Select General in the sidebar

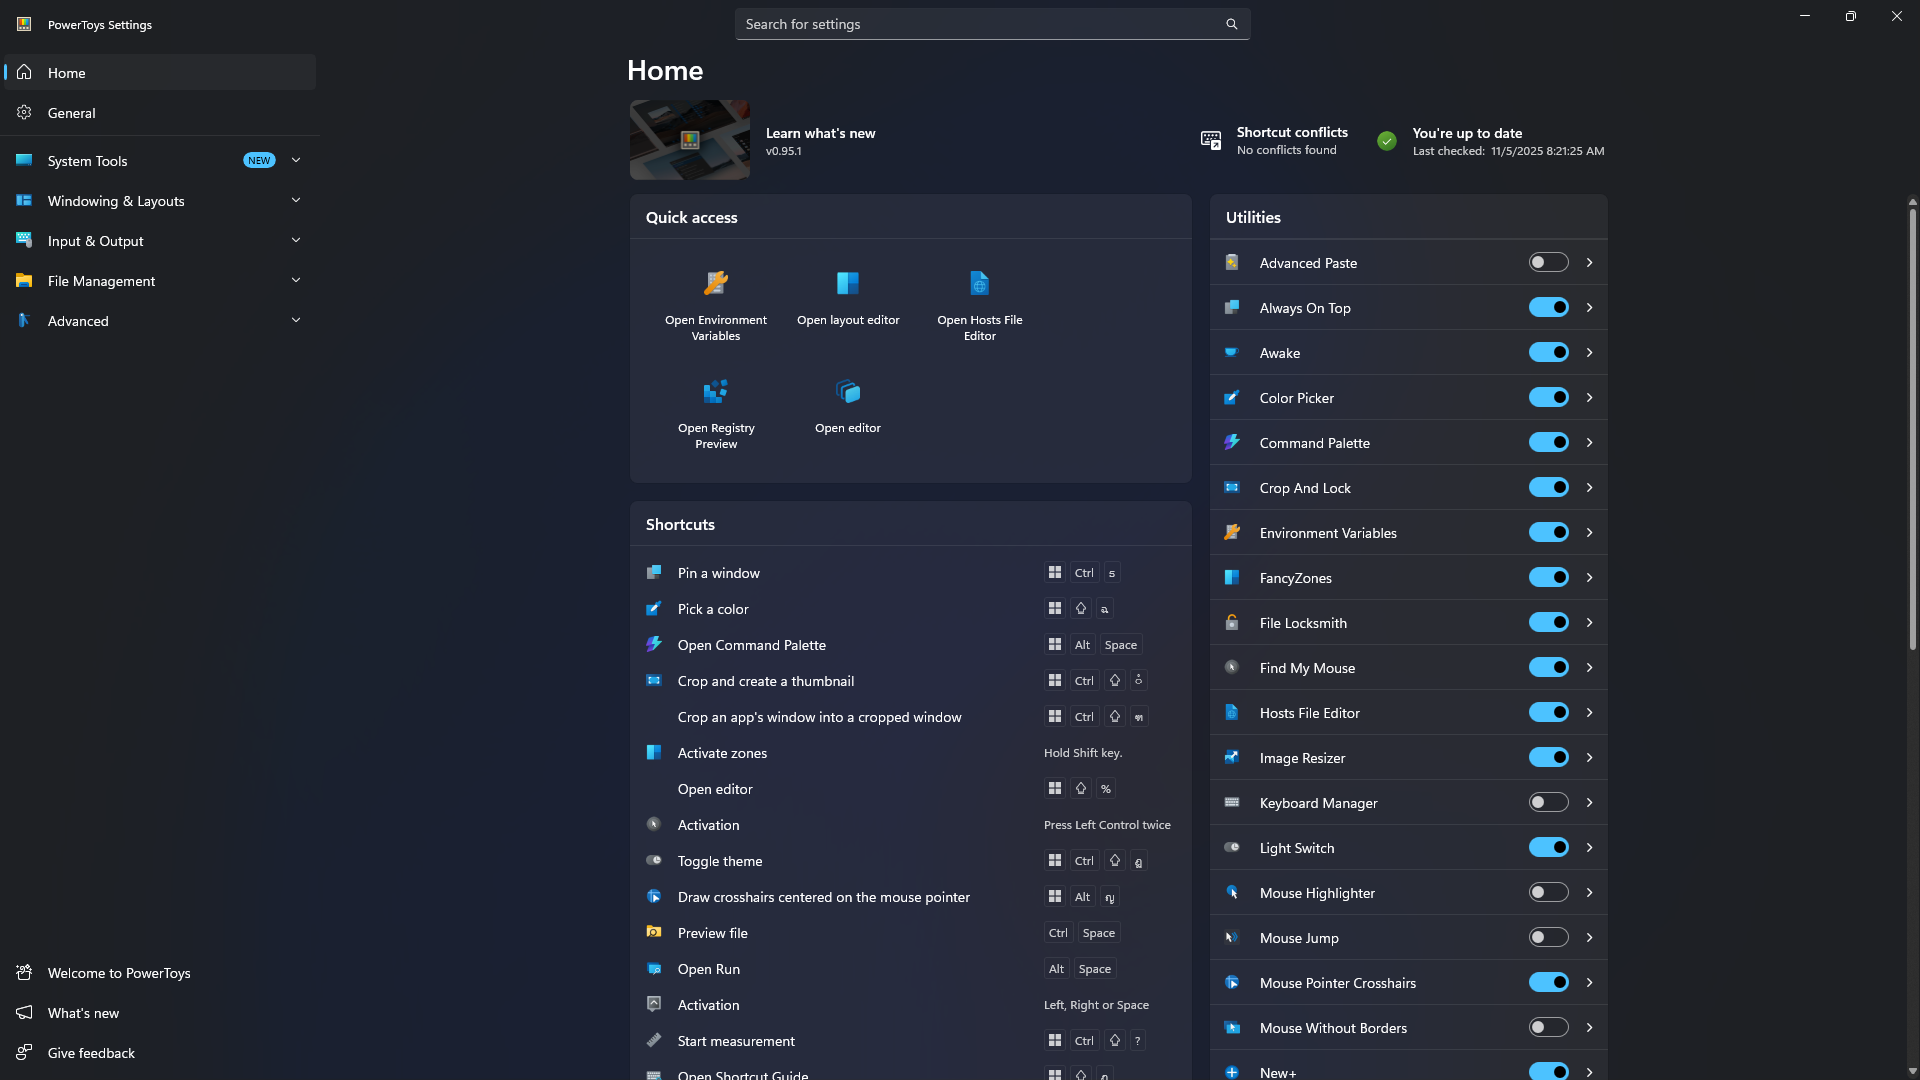pos(72,113)
